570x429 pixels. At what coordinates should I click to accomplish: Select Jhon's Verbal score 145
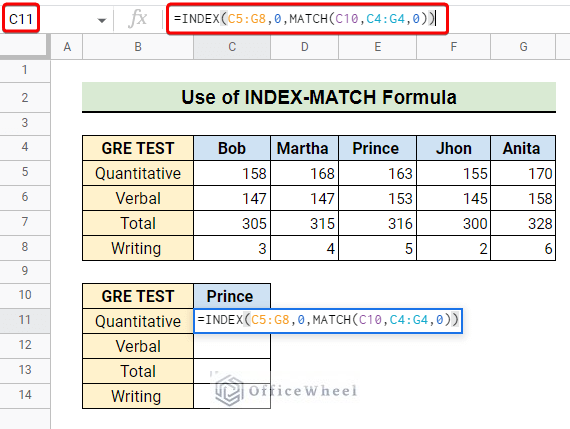coord(453,198)
